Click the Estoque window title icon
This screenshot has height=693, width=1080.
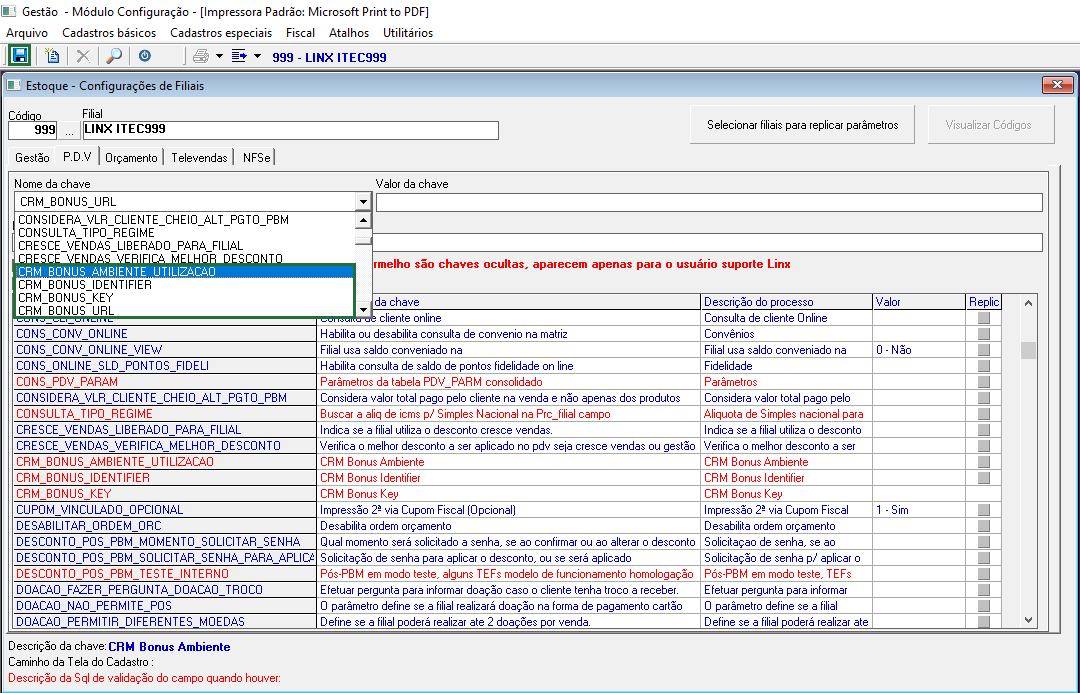point(15,86)
